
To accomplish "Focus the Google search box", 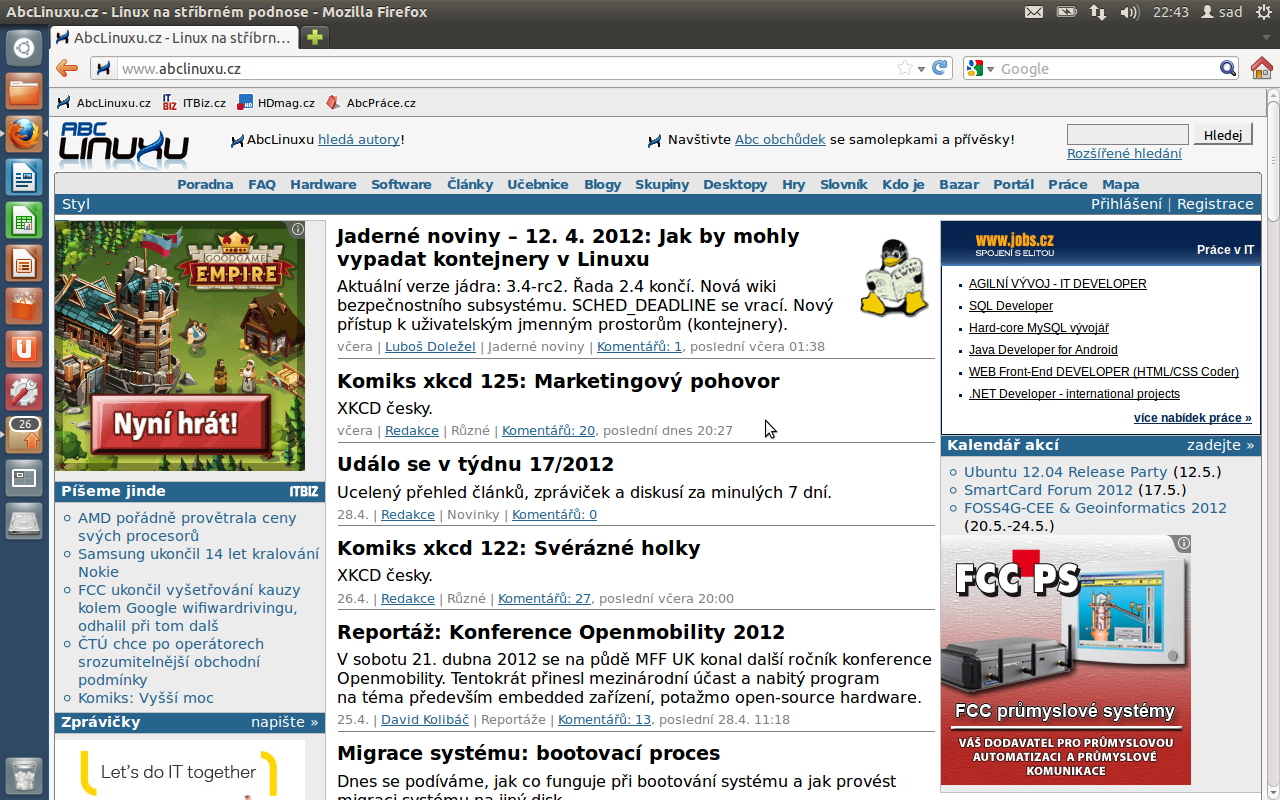I will pos(1108,69).
